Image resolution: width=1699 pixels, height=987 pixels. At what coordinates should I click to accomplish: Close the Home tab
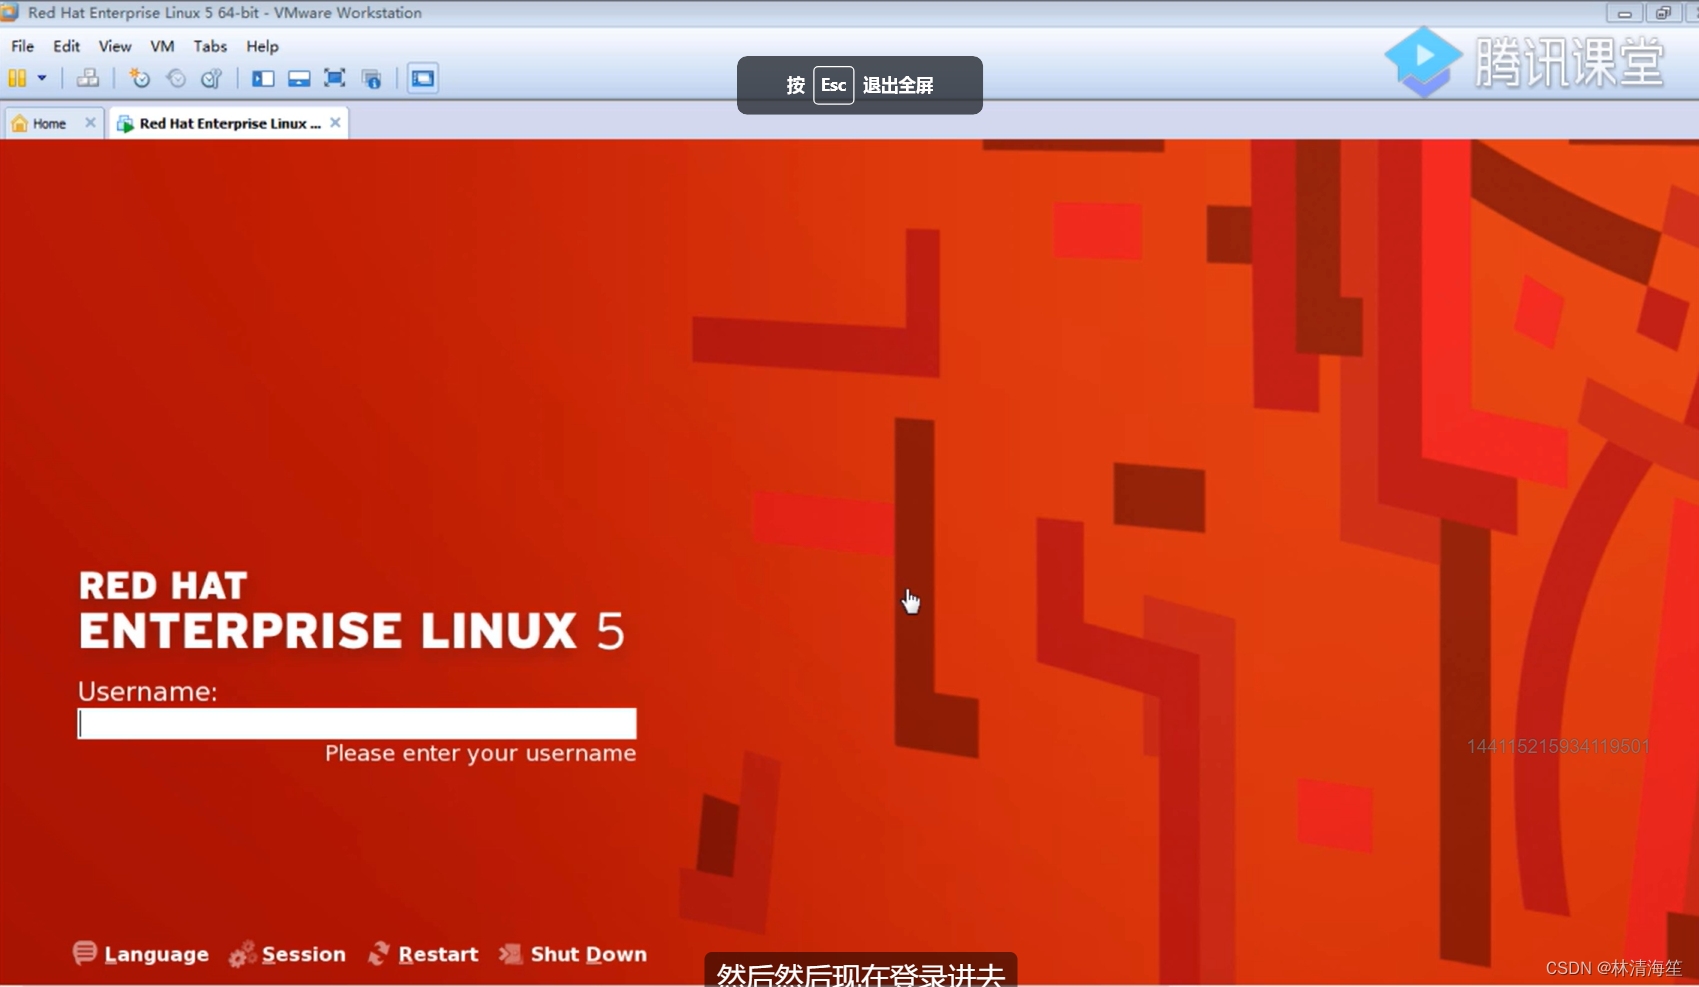coord(90,122)
